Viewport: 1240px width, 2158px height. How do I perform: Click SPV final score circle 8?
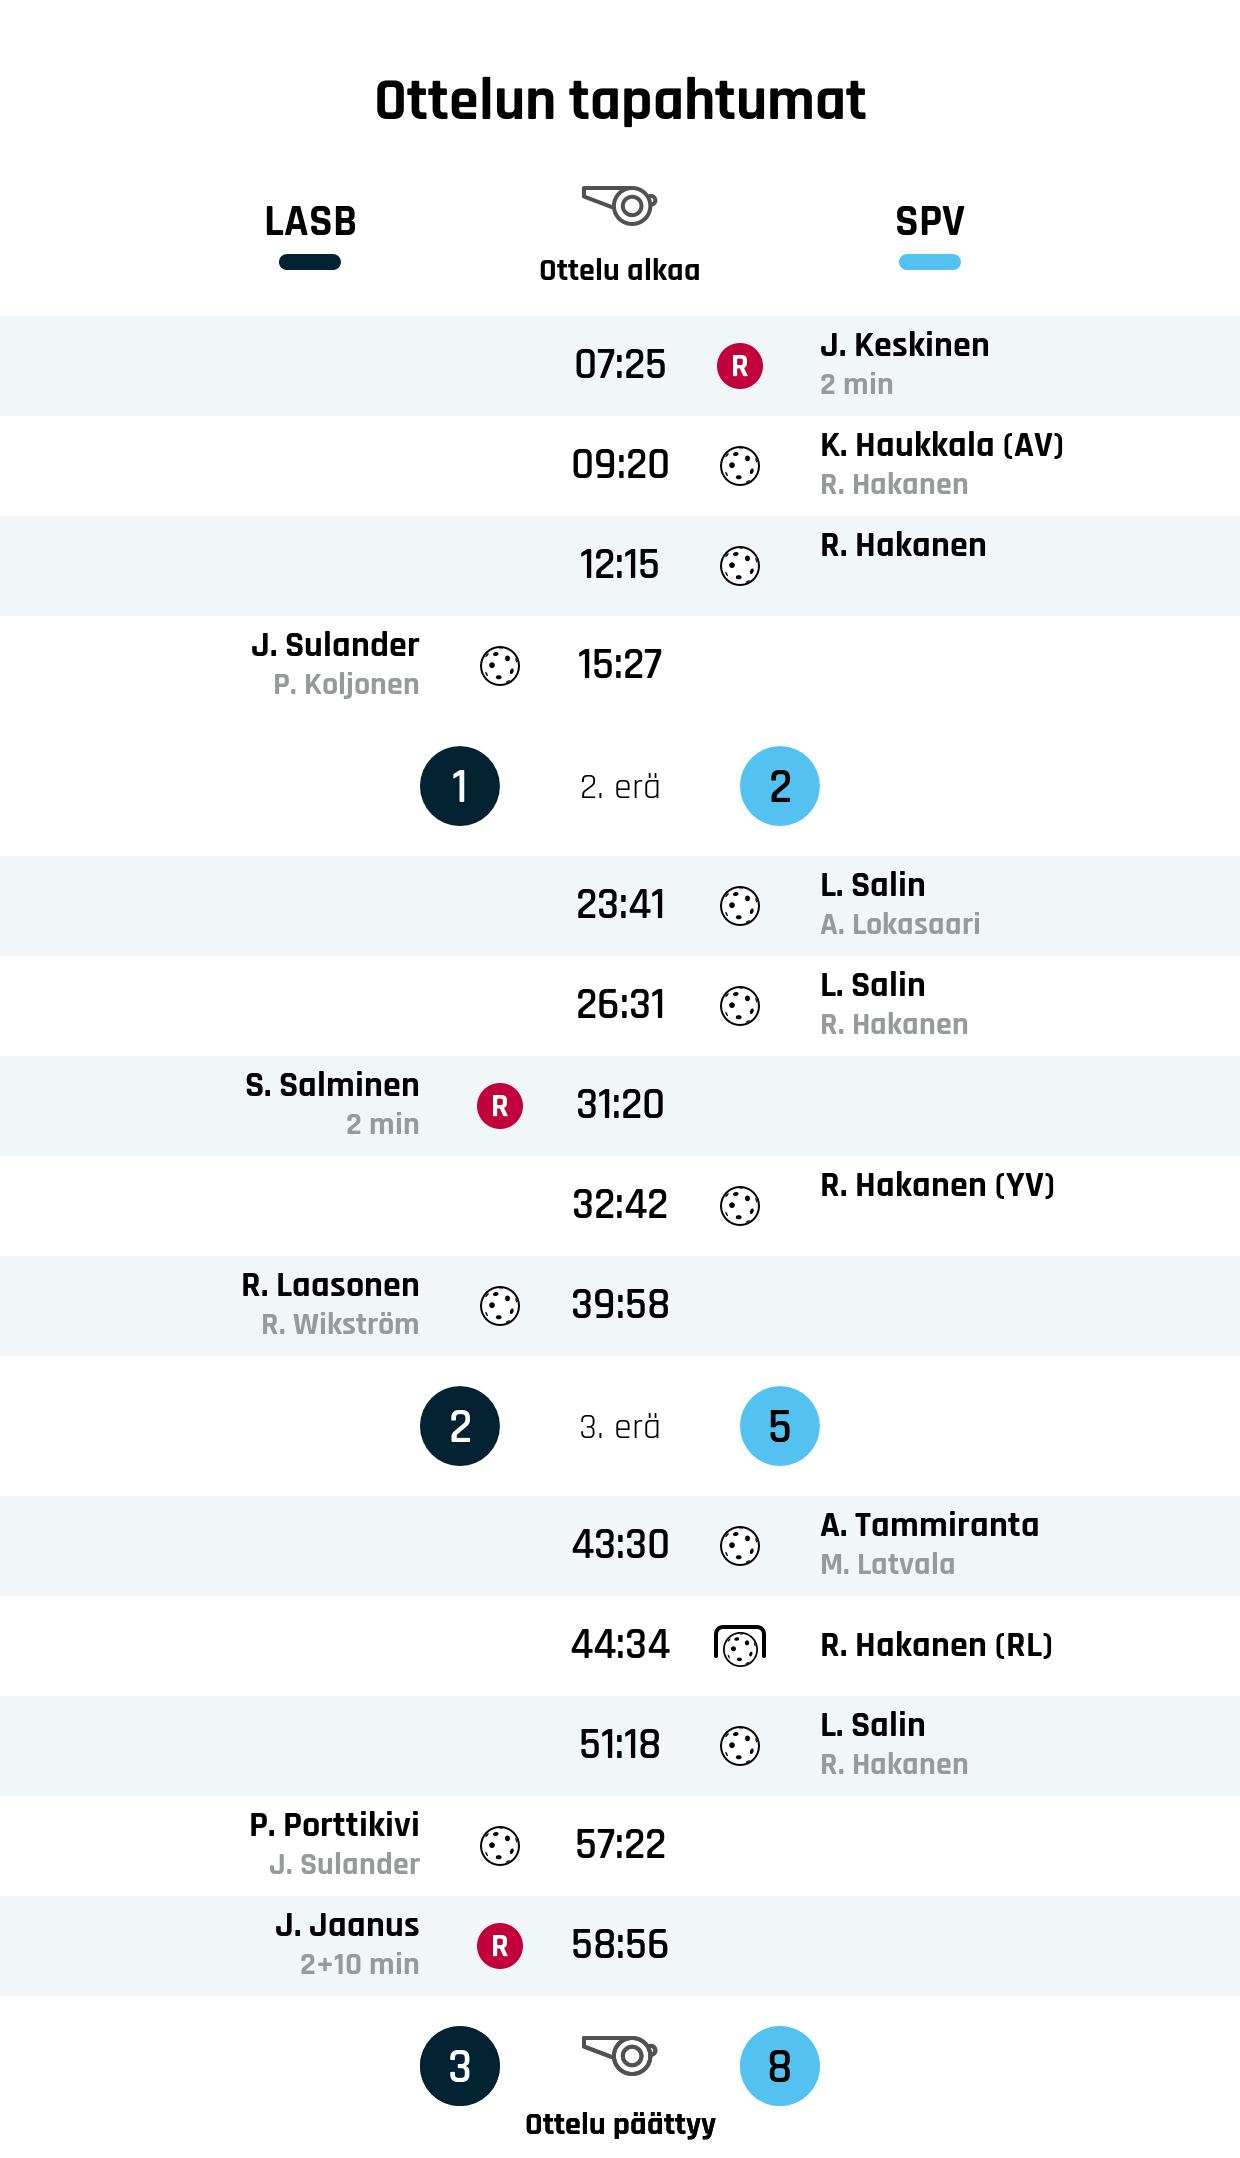pos(779,2066)
